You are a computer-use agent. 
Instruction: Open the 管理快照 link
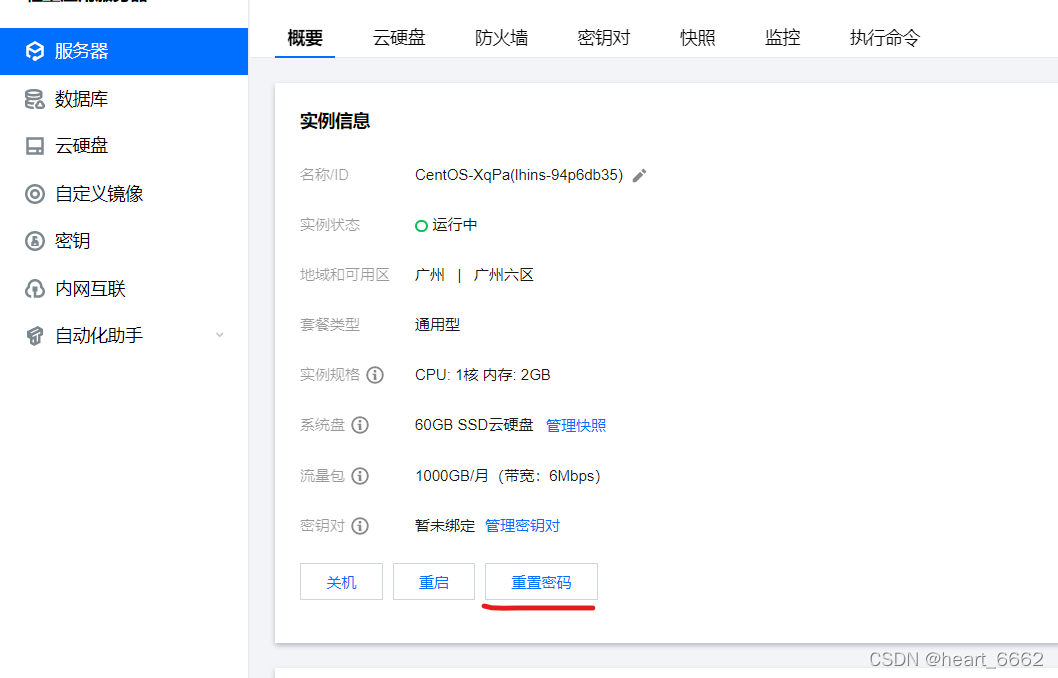(x=576, y=426)
